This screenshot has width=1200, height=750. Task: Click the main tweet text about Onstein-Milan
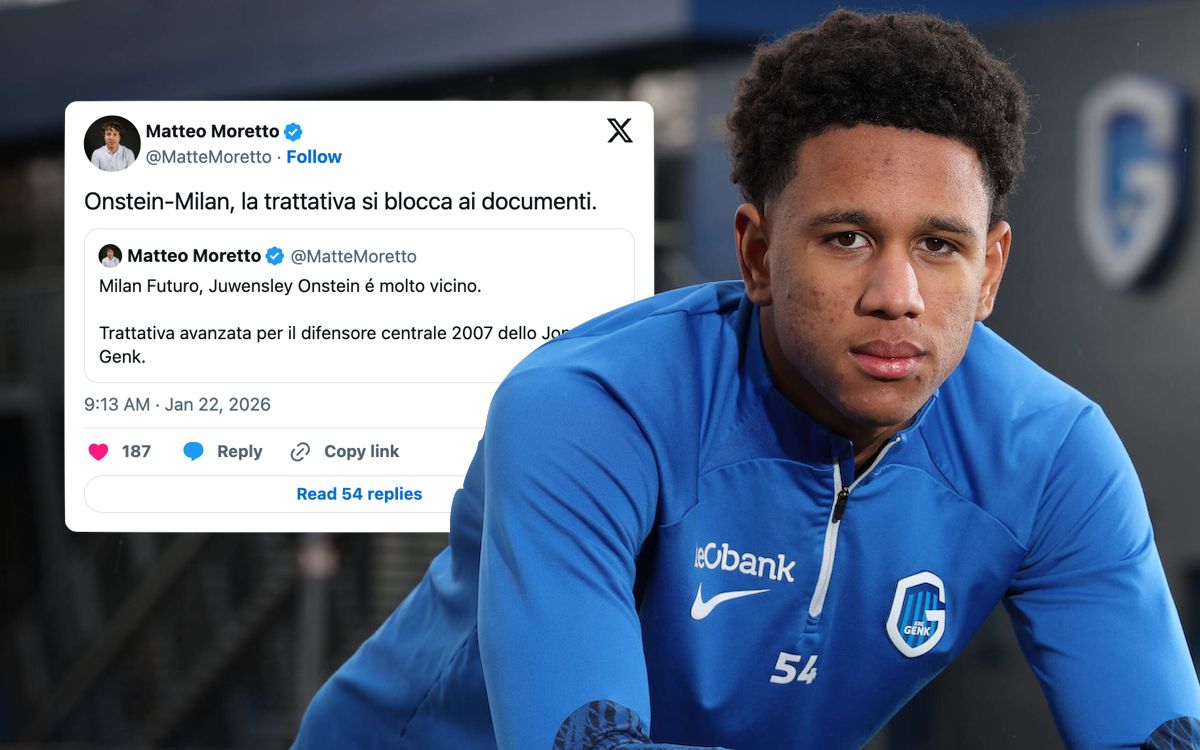coord(341,202)
